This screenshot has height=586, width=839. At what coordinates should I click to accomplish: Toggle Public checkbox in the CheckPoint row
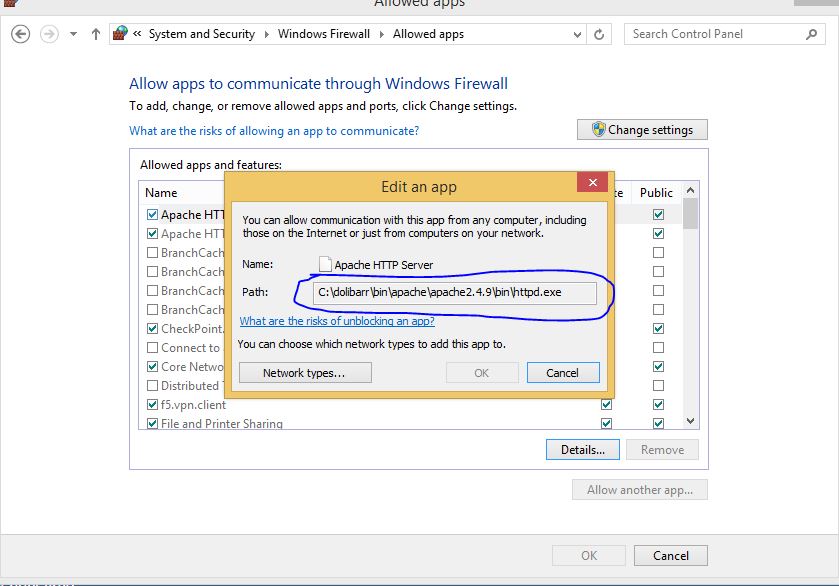tap(658, 329)
